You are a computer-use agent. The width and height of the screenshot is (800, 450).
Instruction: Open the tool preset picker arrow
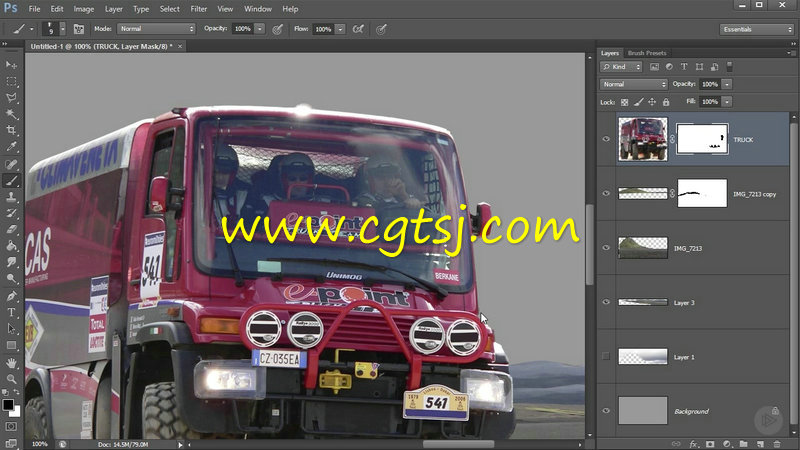[32, 29]
